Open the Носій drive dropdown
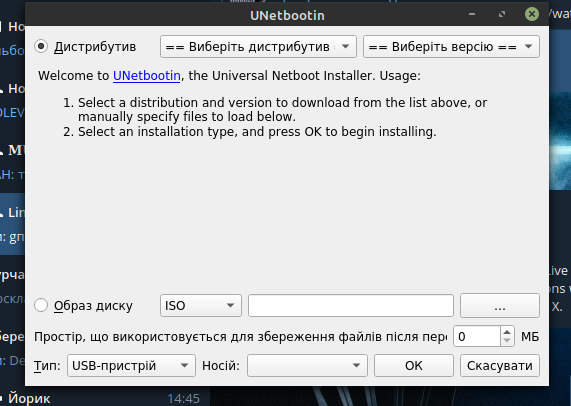 (307, 365)
